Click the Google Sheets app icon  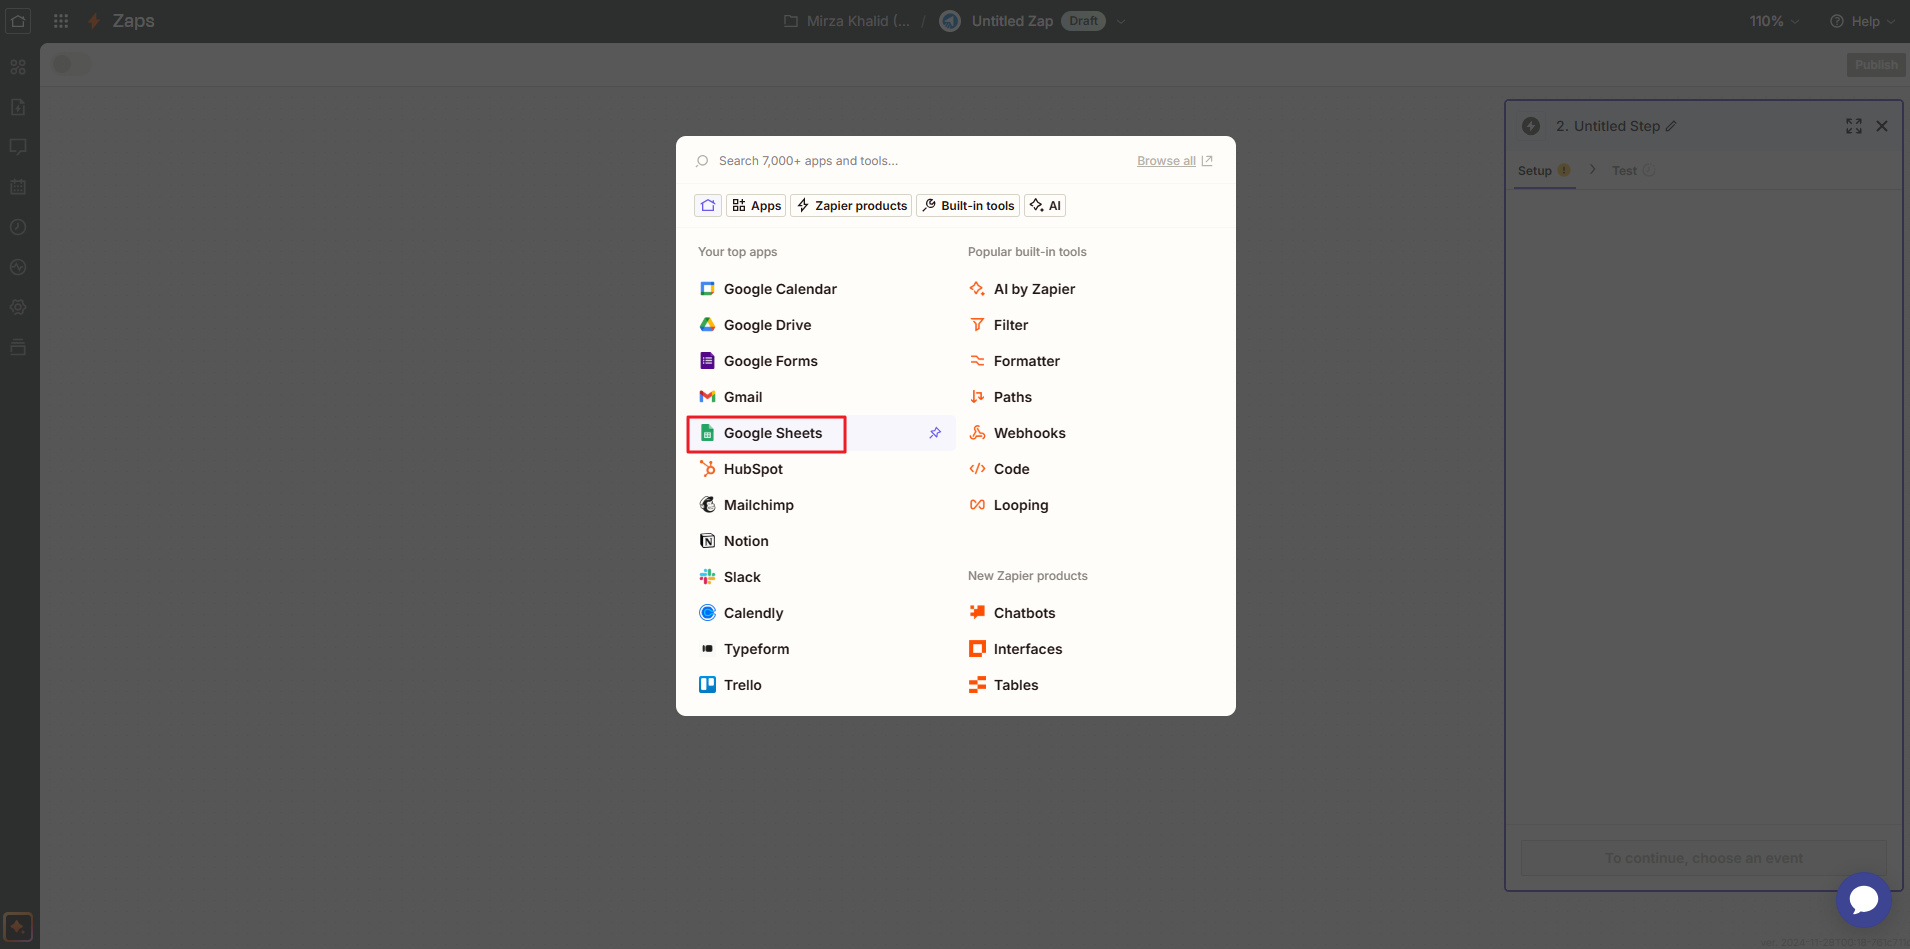(707, 433)
